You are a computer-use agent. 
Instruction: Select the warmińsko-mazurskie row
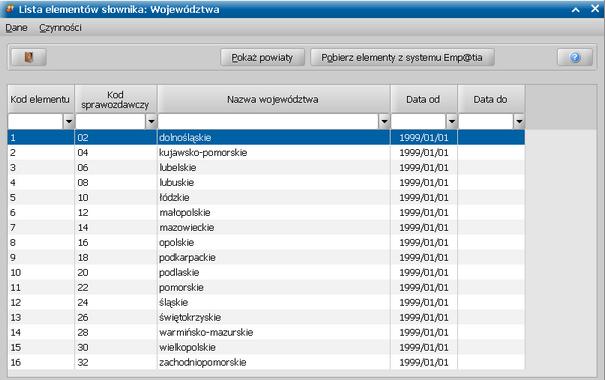(x=266, y=332)
